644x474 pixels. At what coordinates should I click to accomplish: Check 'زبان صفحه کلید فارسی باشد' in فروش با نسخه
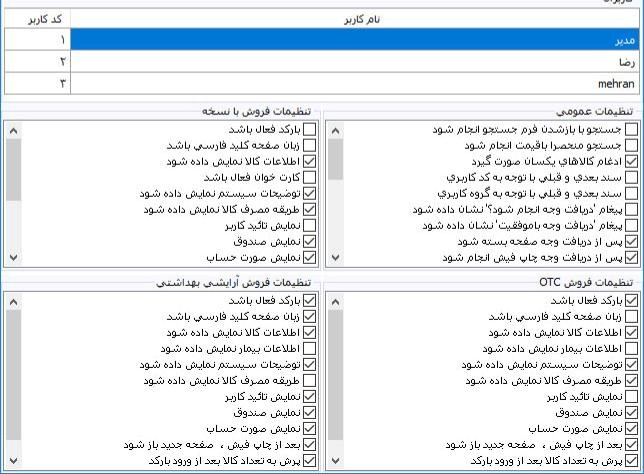tap(309, 145)
